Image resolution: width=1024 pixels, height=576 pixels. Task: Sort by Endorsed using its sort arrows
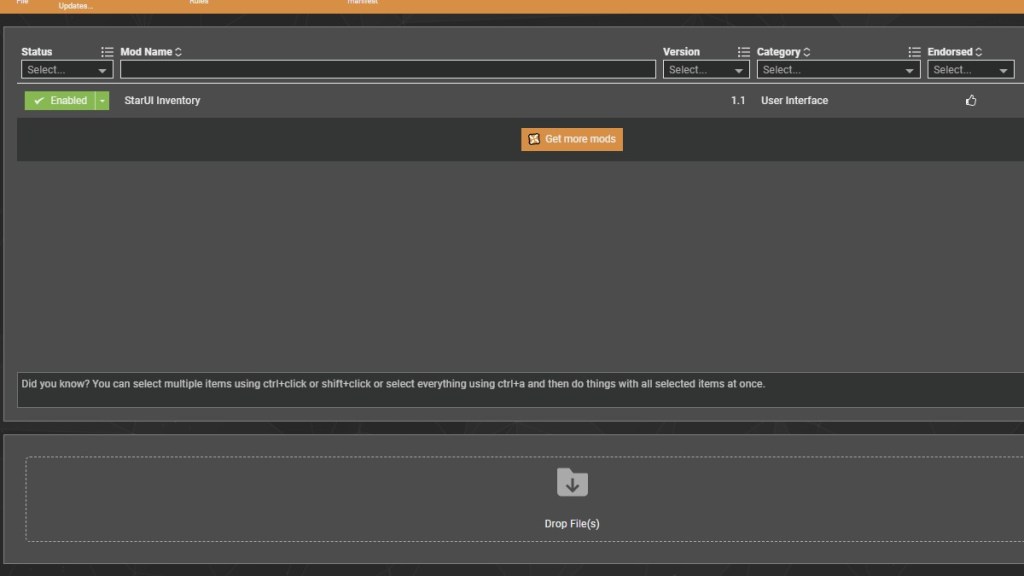tap(979, 52)
